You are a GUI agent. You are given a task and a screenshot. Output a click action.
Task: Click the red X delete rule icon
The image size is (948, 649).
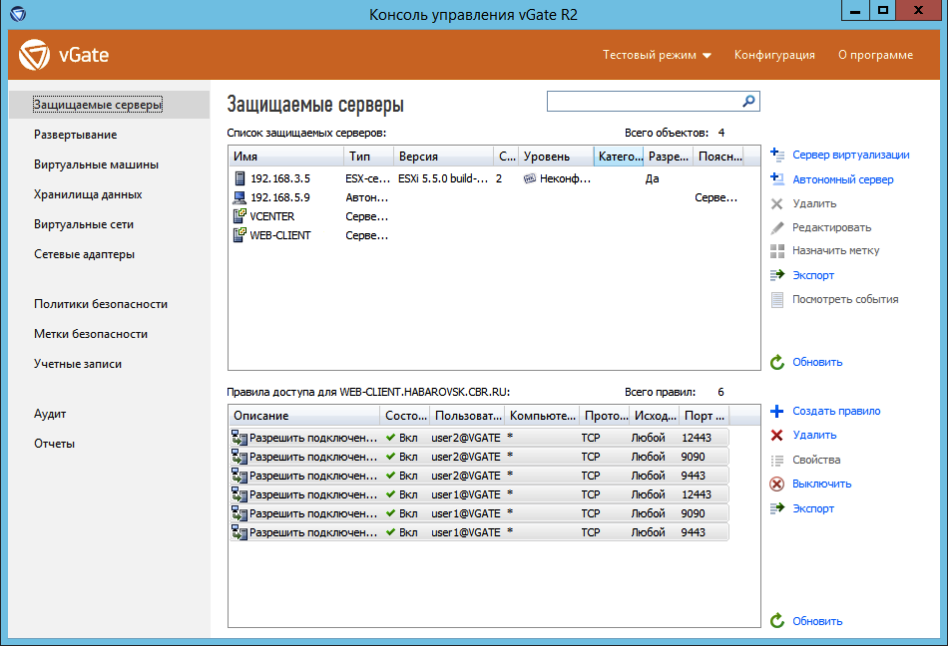point(777,435)
